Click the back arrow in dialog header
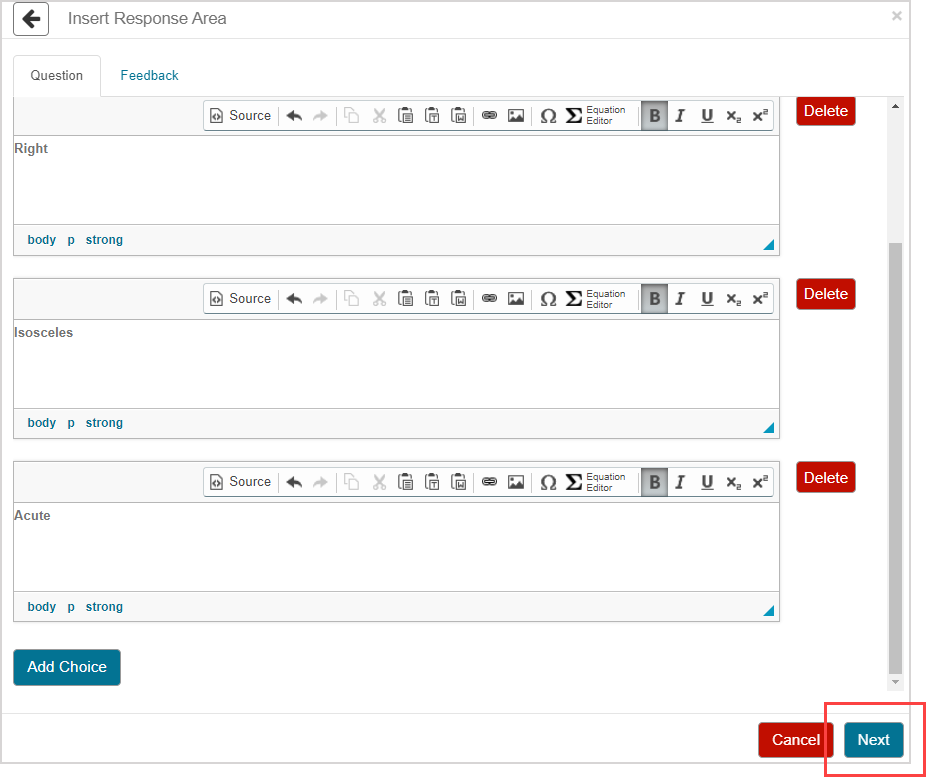Screen dimensions: 926x777 pos(31,19)
